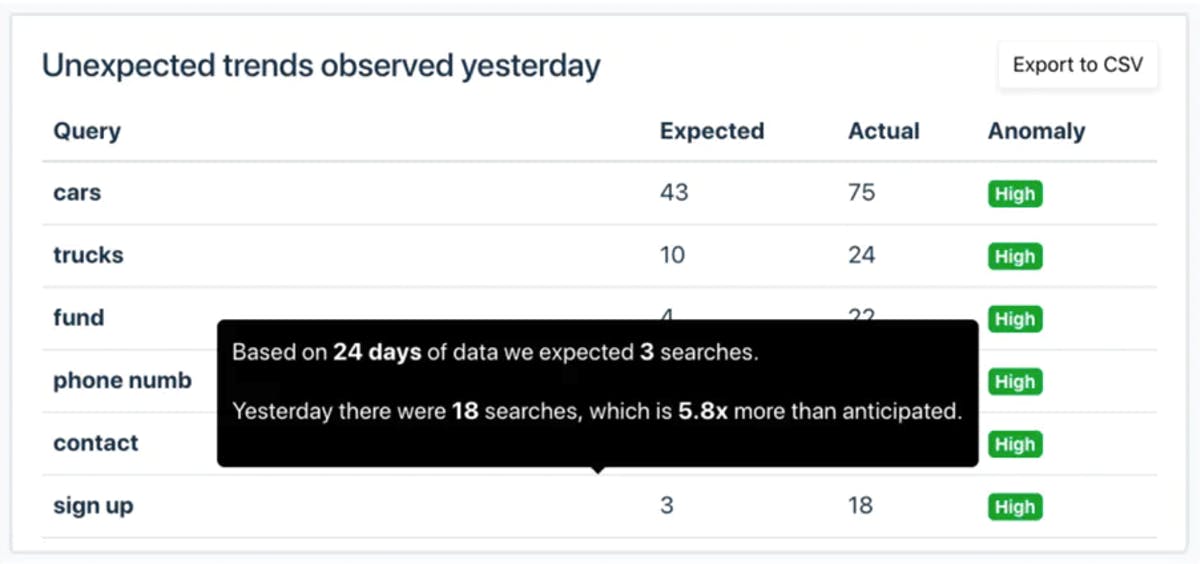Sort by the Expected column header
Image resolution: width=1200 pixels, height=564 pixels.
point(712,131)
